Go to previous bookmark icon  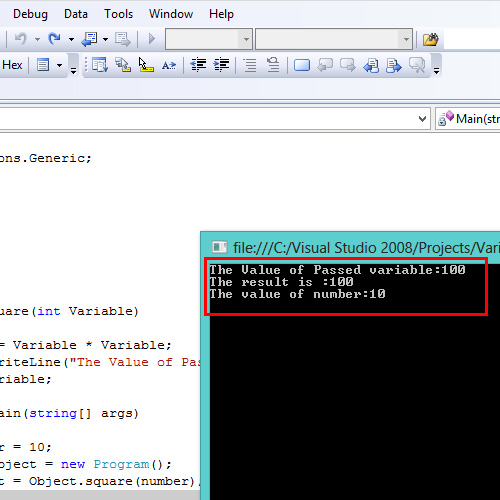click(x=325, y=65)
